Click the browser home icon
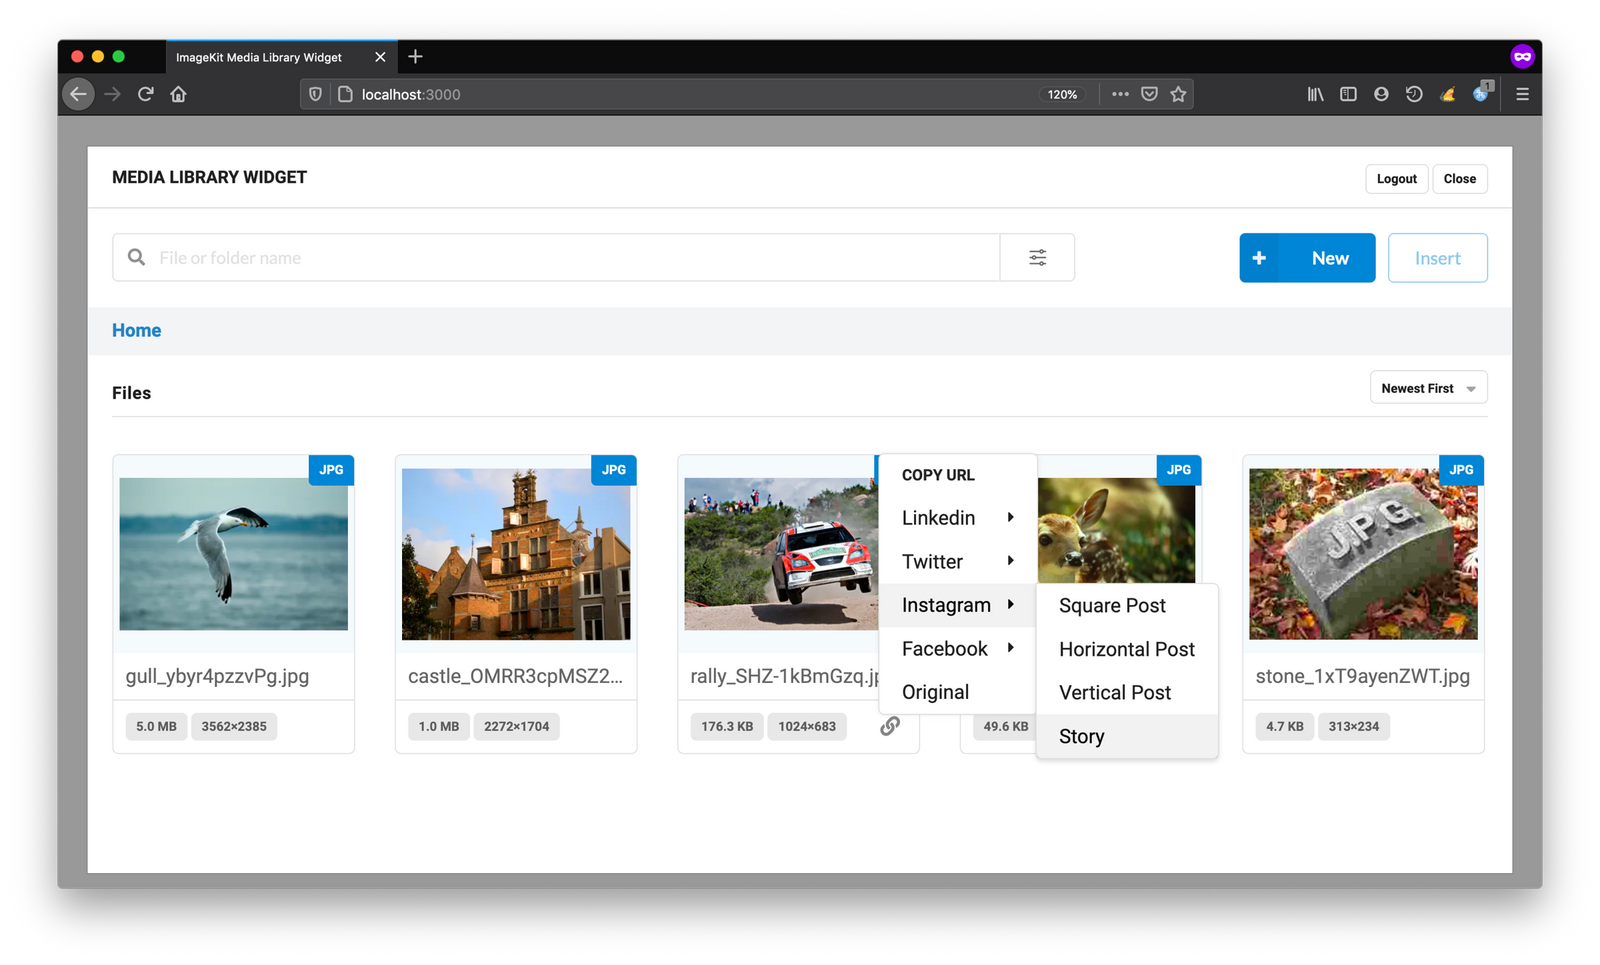 point(178,93)
